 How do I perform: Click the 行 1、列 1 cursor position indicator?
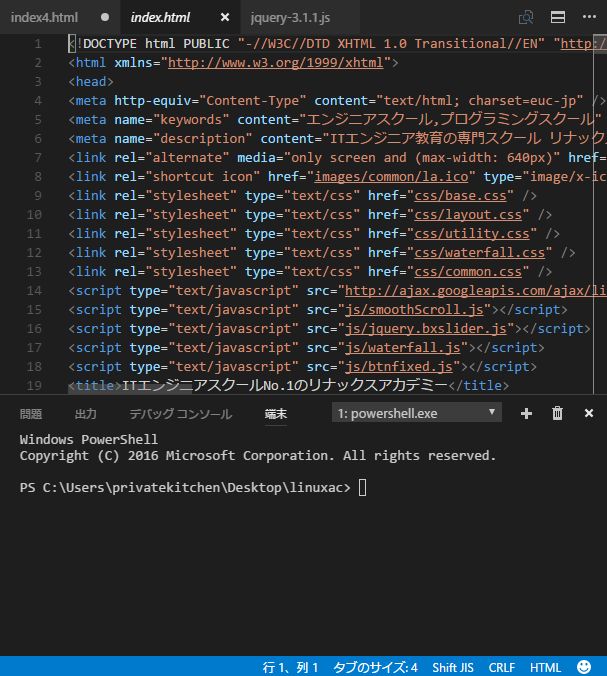[290, 667]
